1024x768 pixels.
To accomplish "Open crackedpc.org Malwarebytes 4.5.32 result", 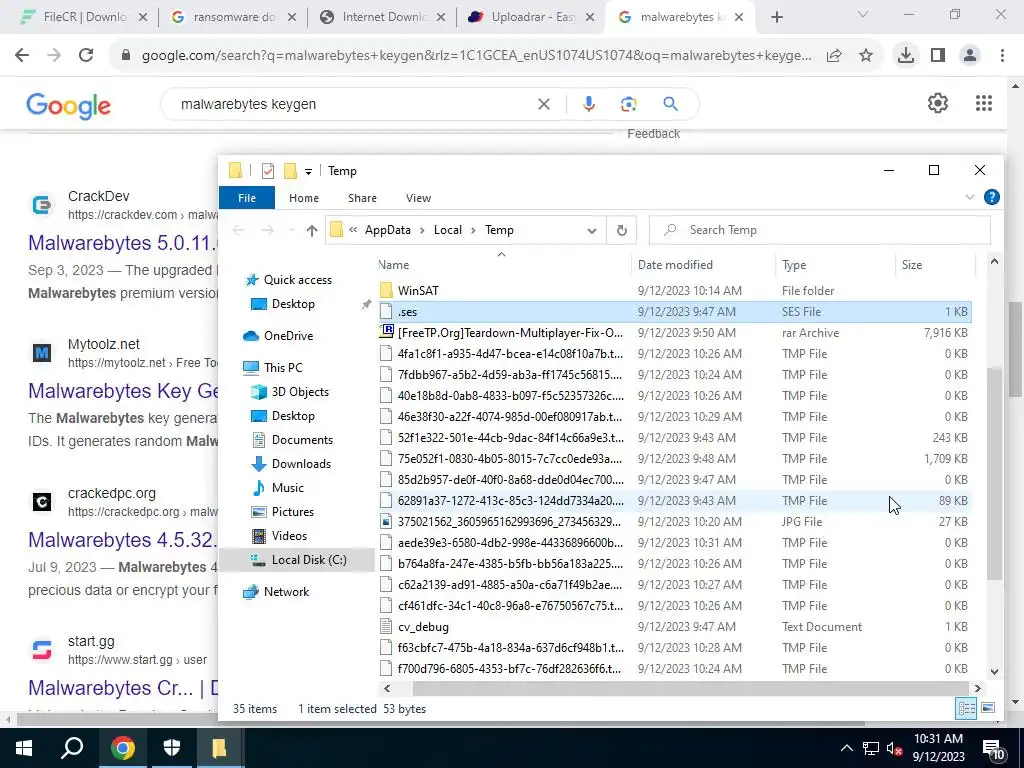I will [123, 539].
